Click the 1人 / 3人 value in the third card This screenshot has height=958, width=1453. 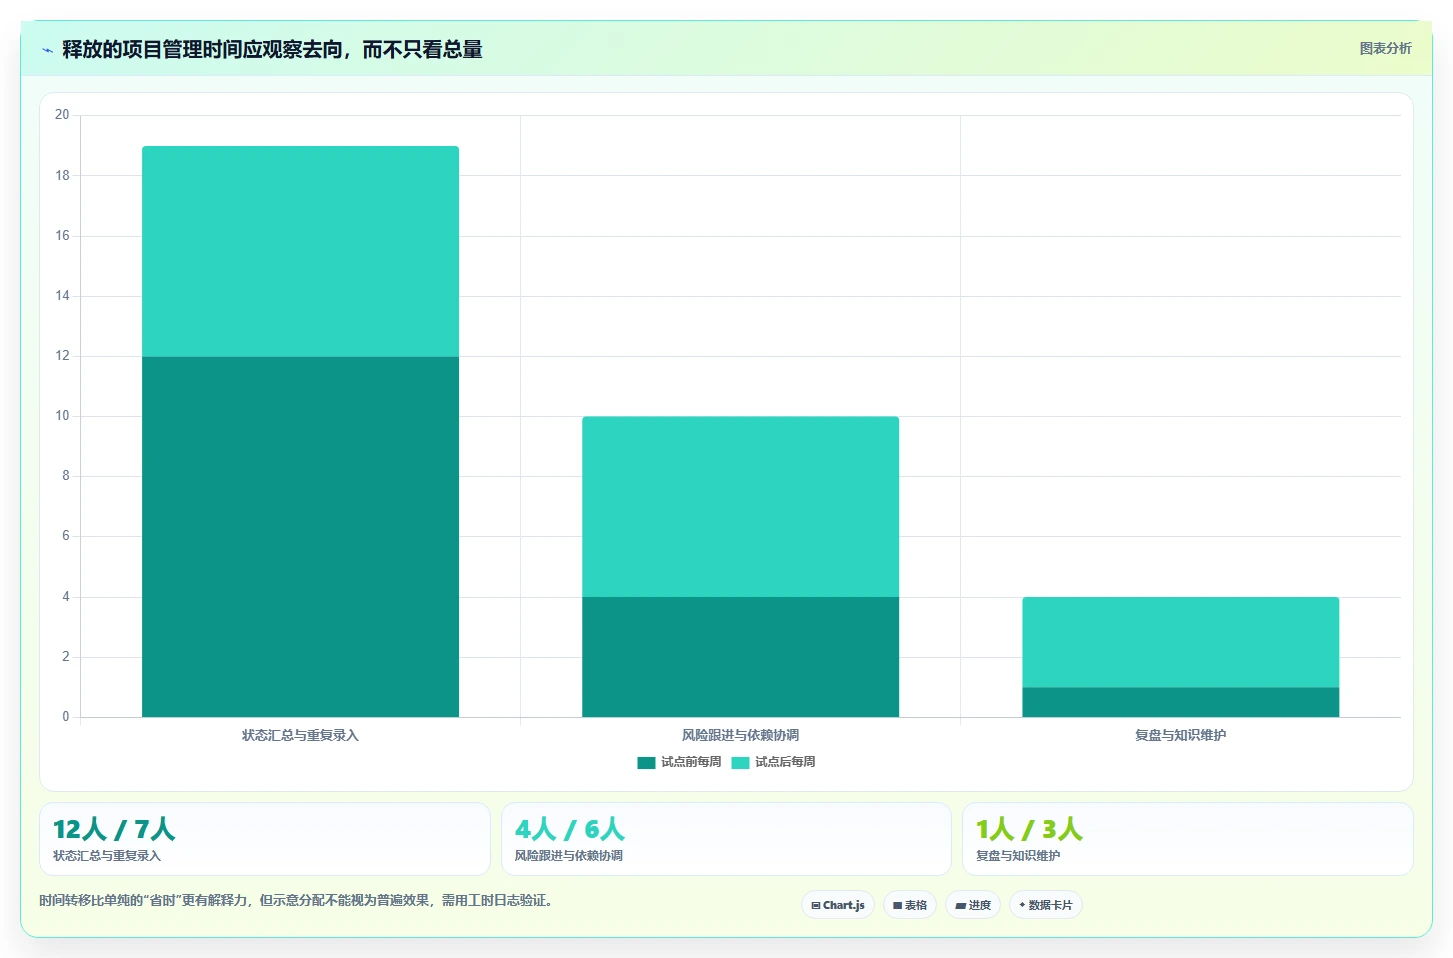[x=1029, y=829]
